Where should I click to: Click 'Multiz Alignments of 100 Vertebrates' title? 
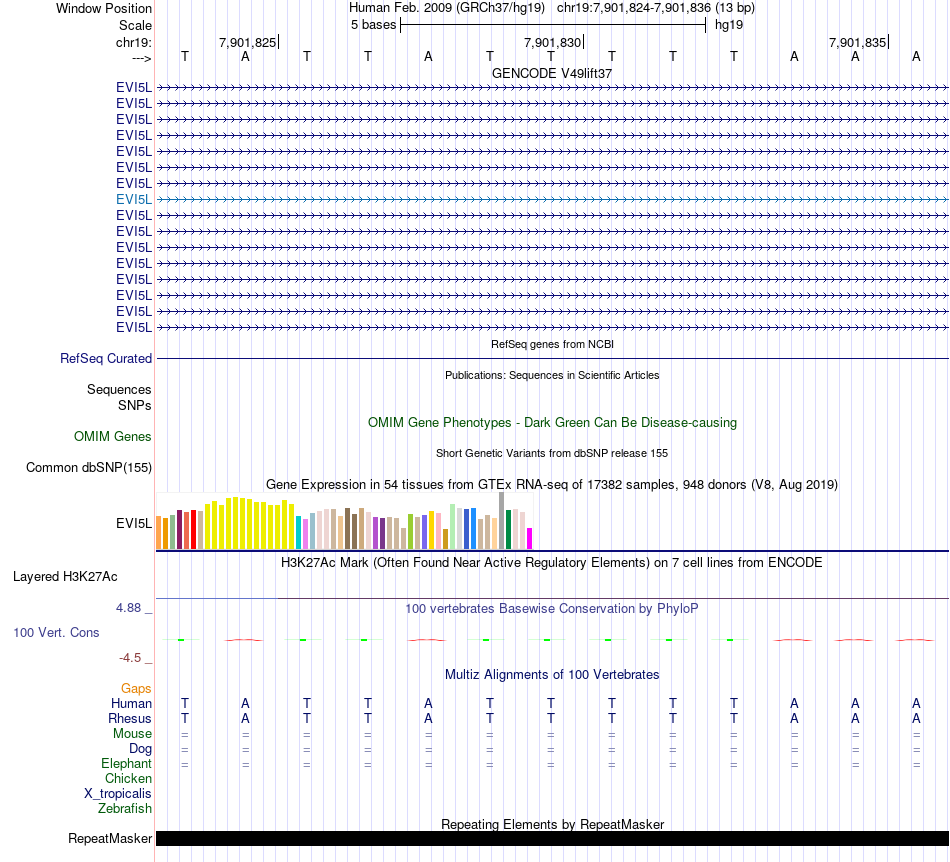[552, 675]
